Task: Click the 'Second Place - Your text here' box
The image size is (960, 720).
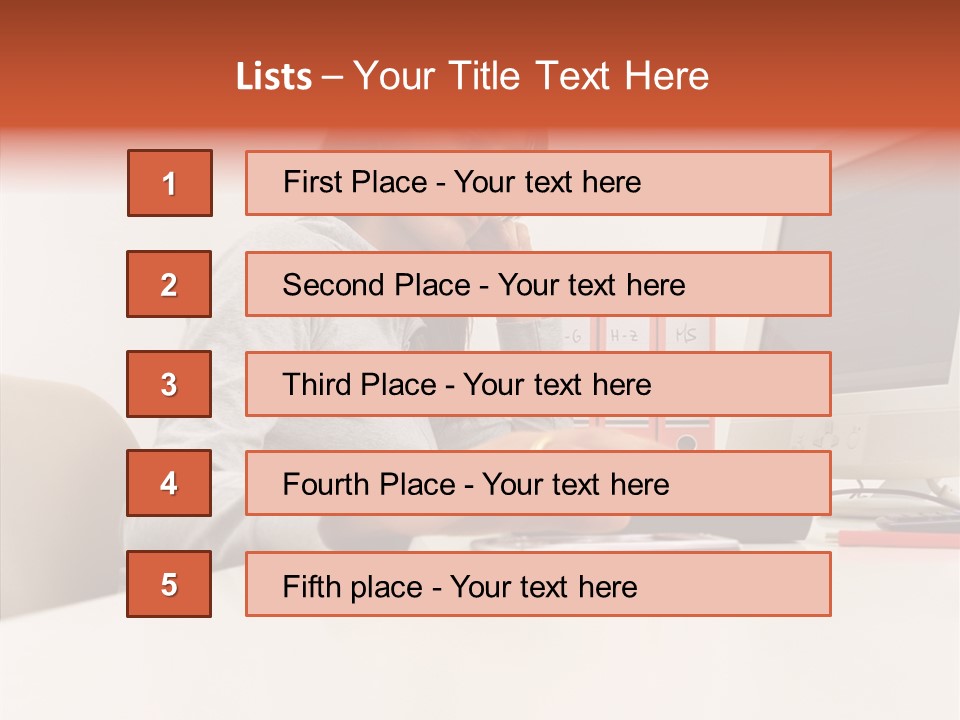Action: 538,284
